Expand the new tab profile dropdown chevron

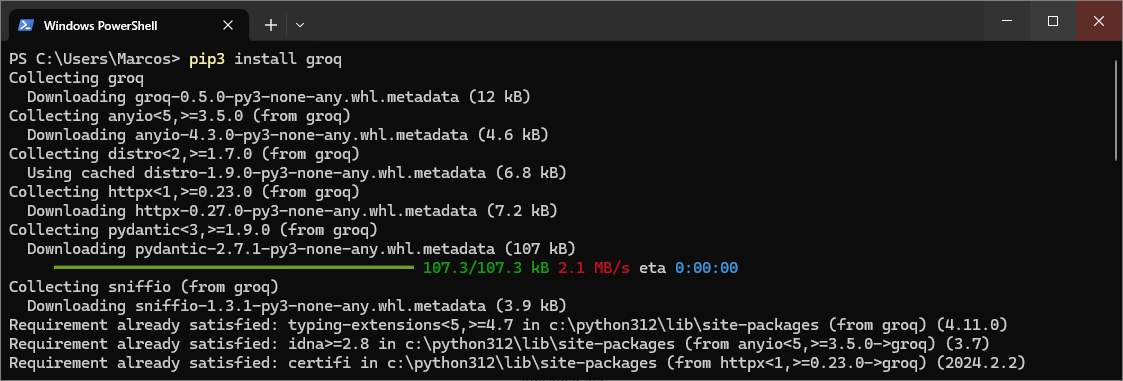click(x=300, y=25)
